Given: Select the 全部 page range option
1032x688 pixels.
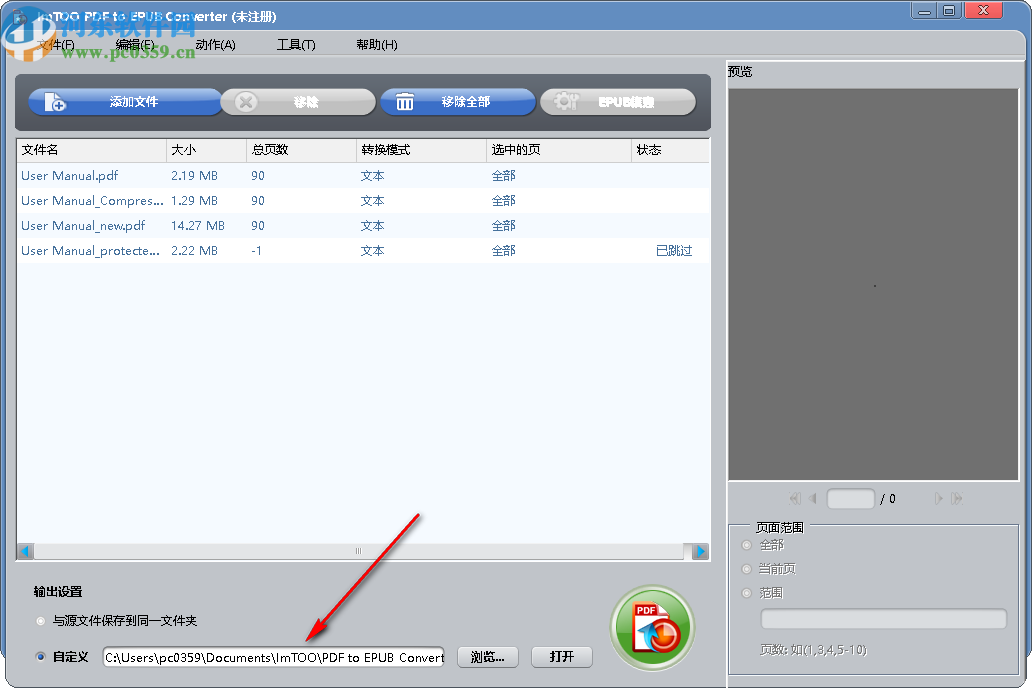Looking at the screenshot, I should pyautogui.click(x=747, y=545).
